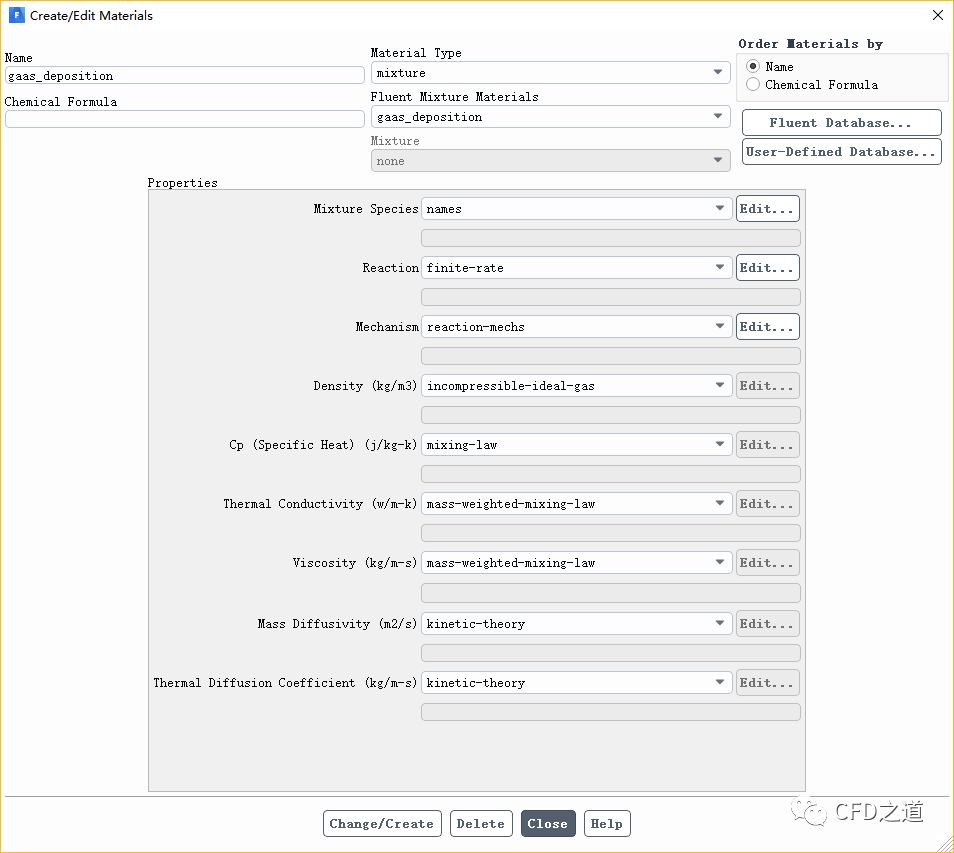Open Help for this dialog

pyautogui.click(x=607, y=824)
